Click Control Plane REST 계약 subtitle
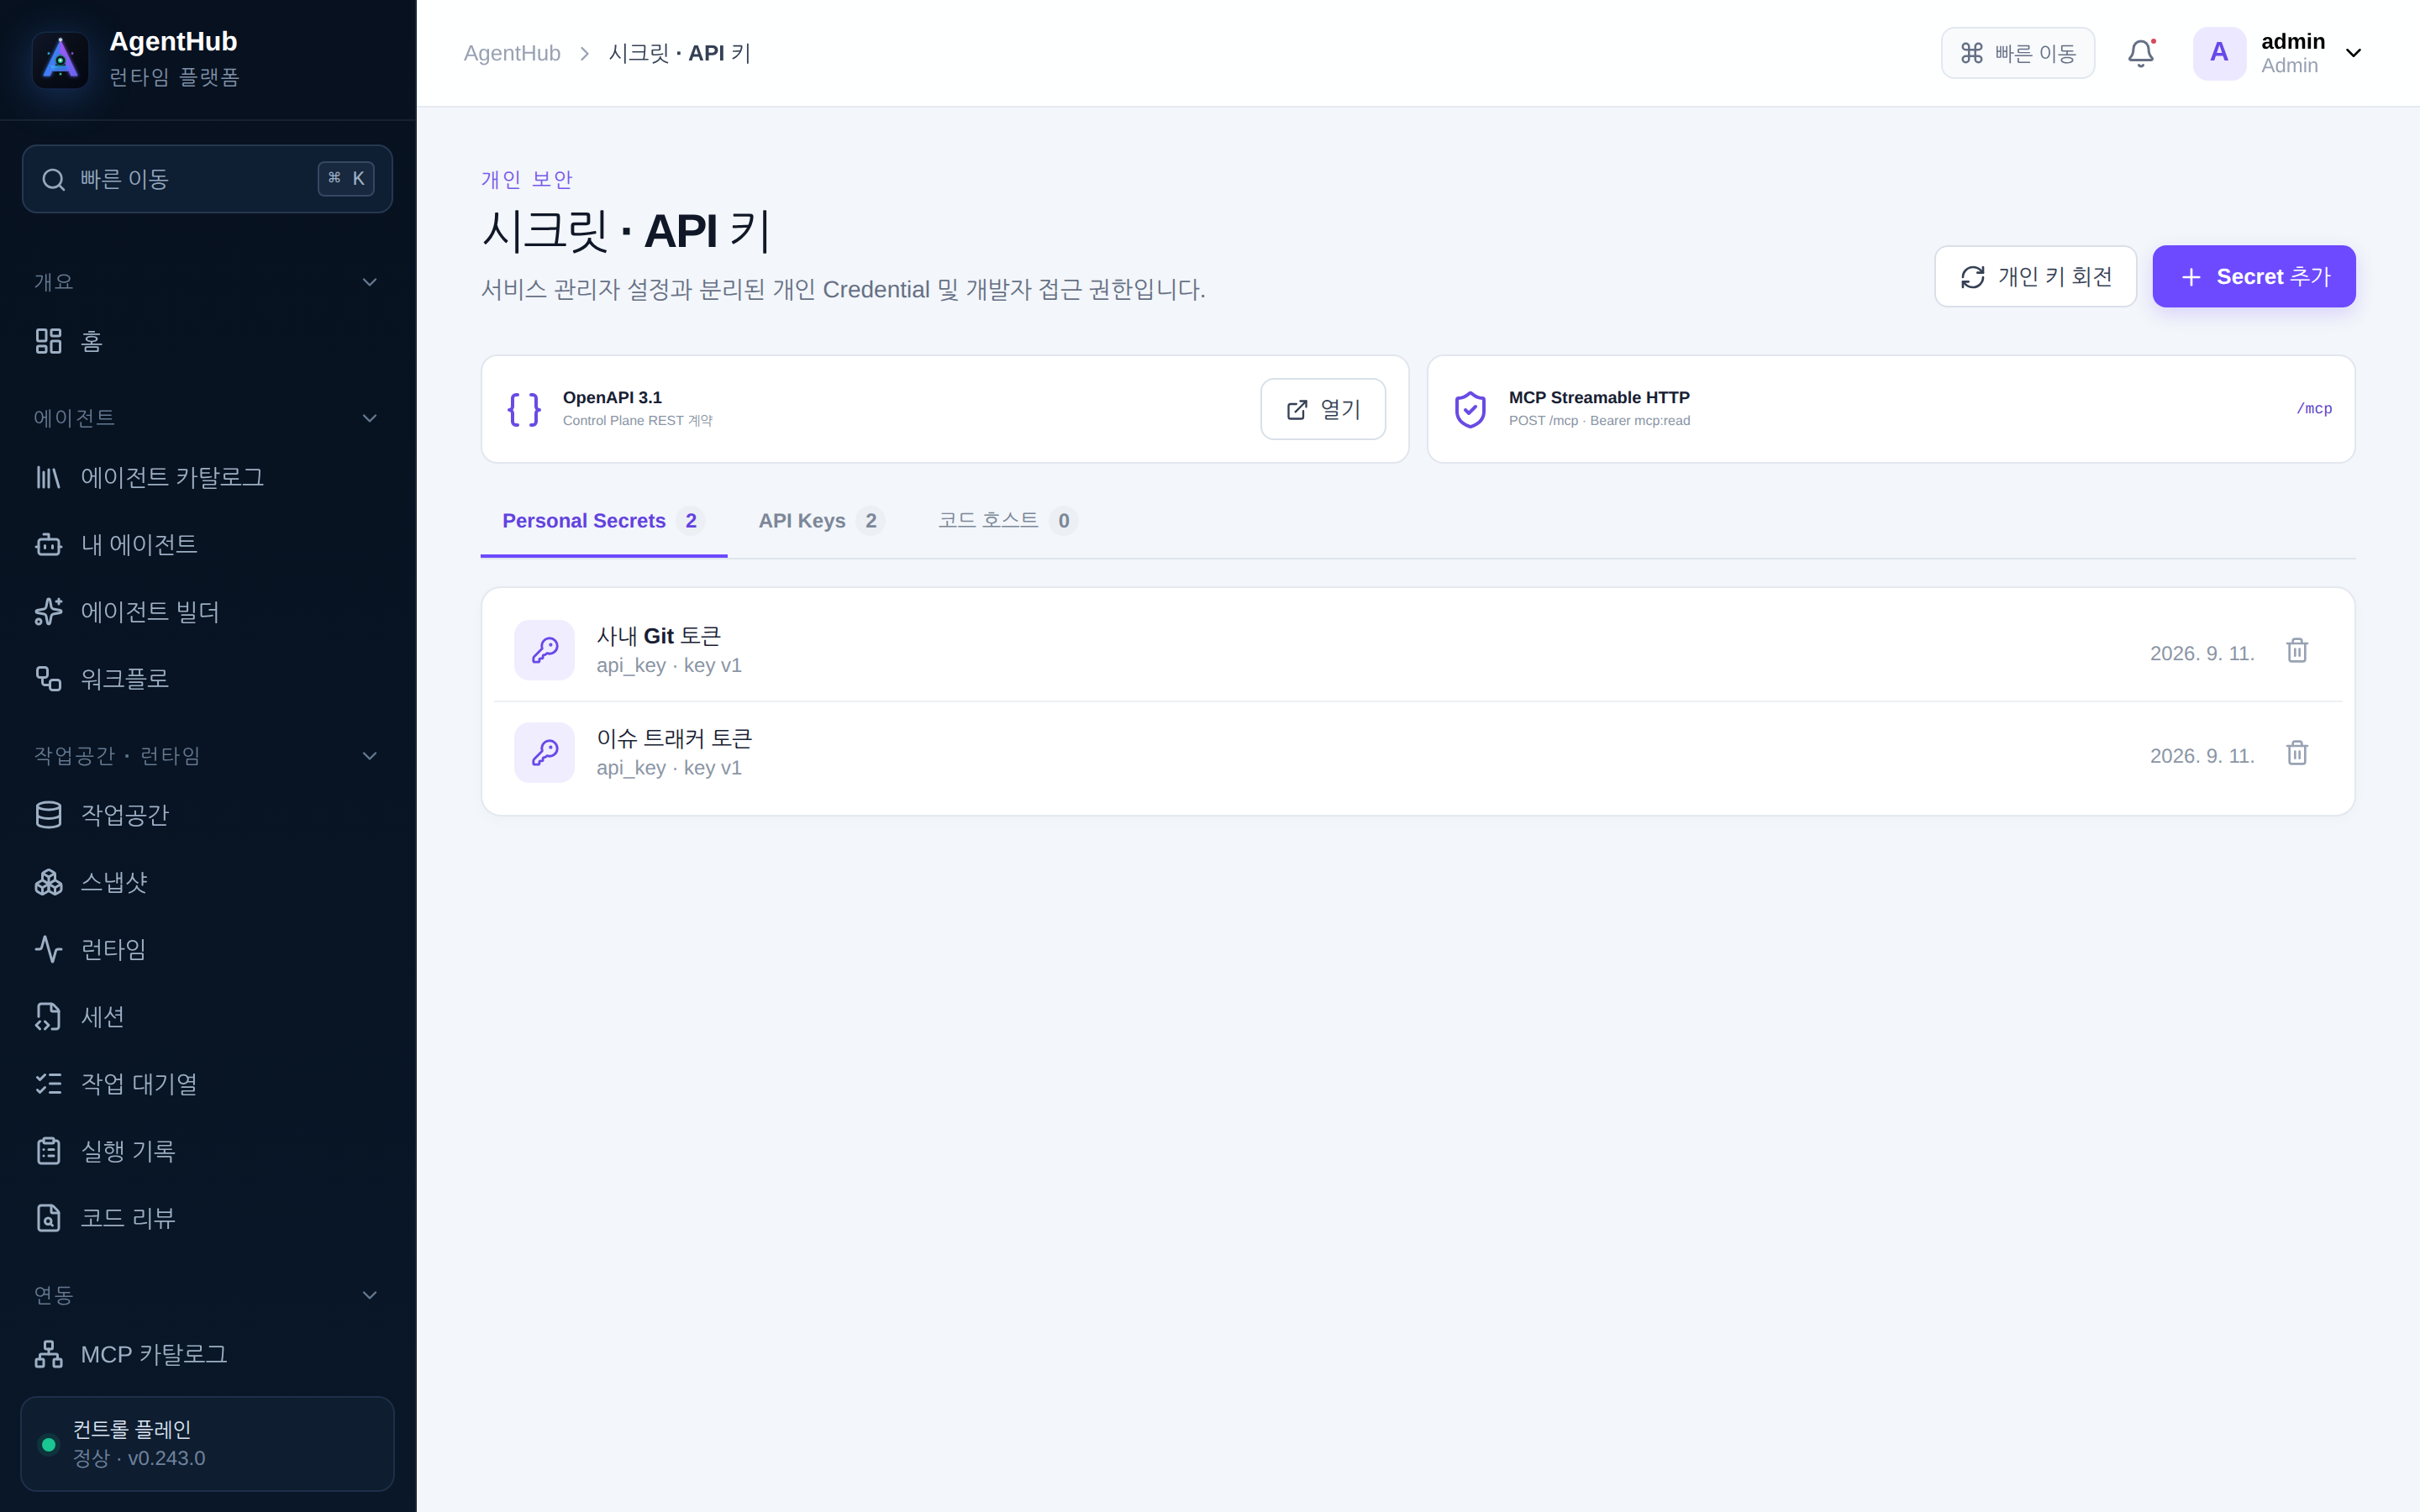Screen dimensions: 2420x1512 point(637,420)
